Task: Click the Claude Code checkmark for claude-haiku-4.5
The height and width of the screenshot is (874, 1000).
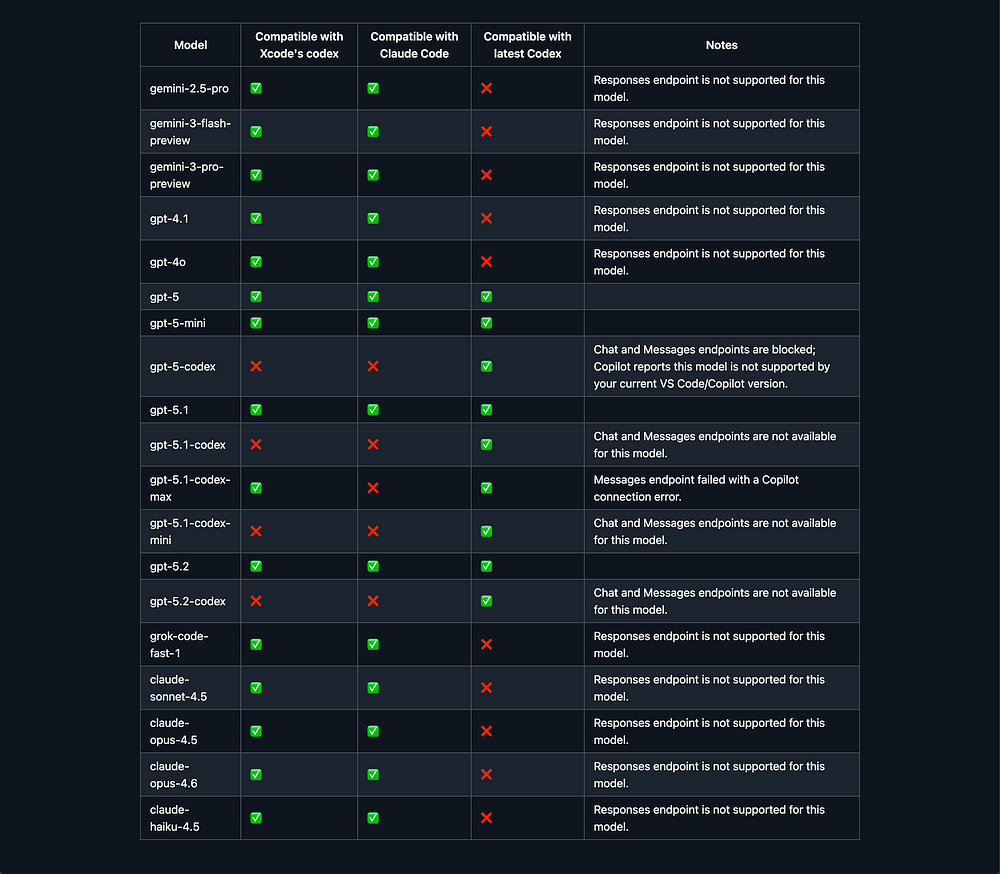Action: (373, 818)
